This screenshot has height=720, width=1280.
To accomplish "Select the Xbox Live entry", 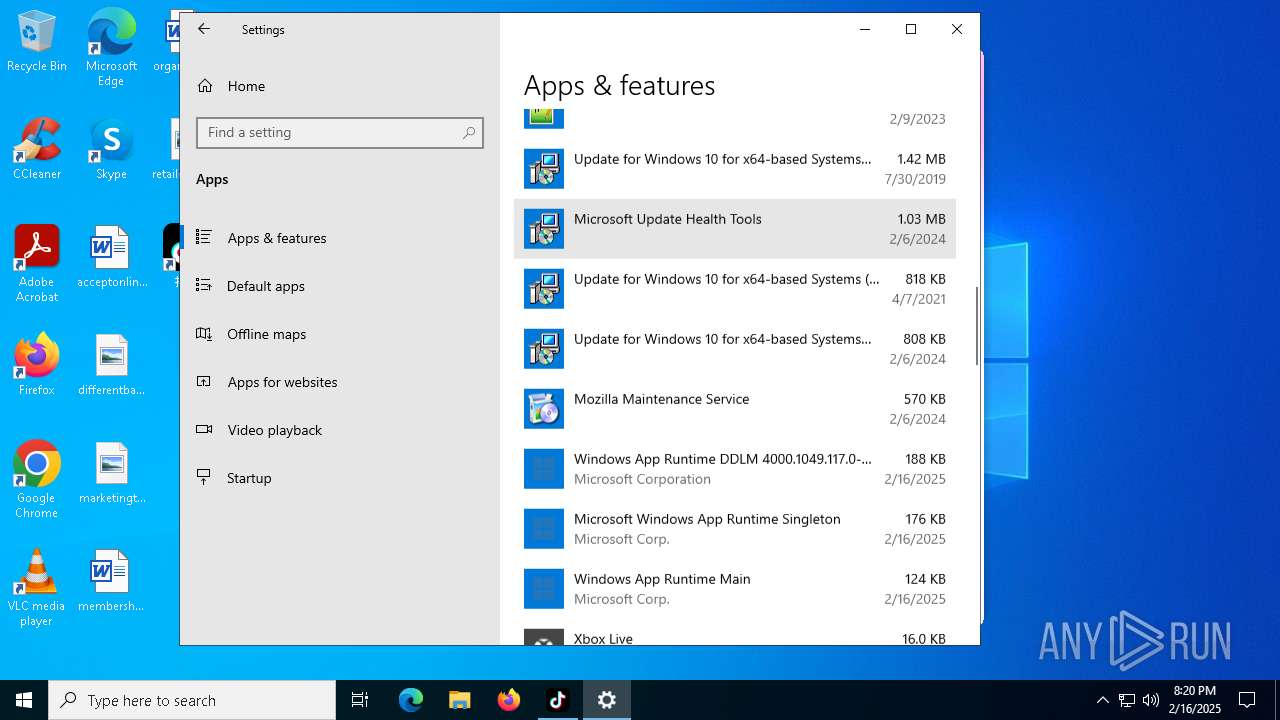I will pos(735,634).
